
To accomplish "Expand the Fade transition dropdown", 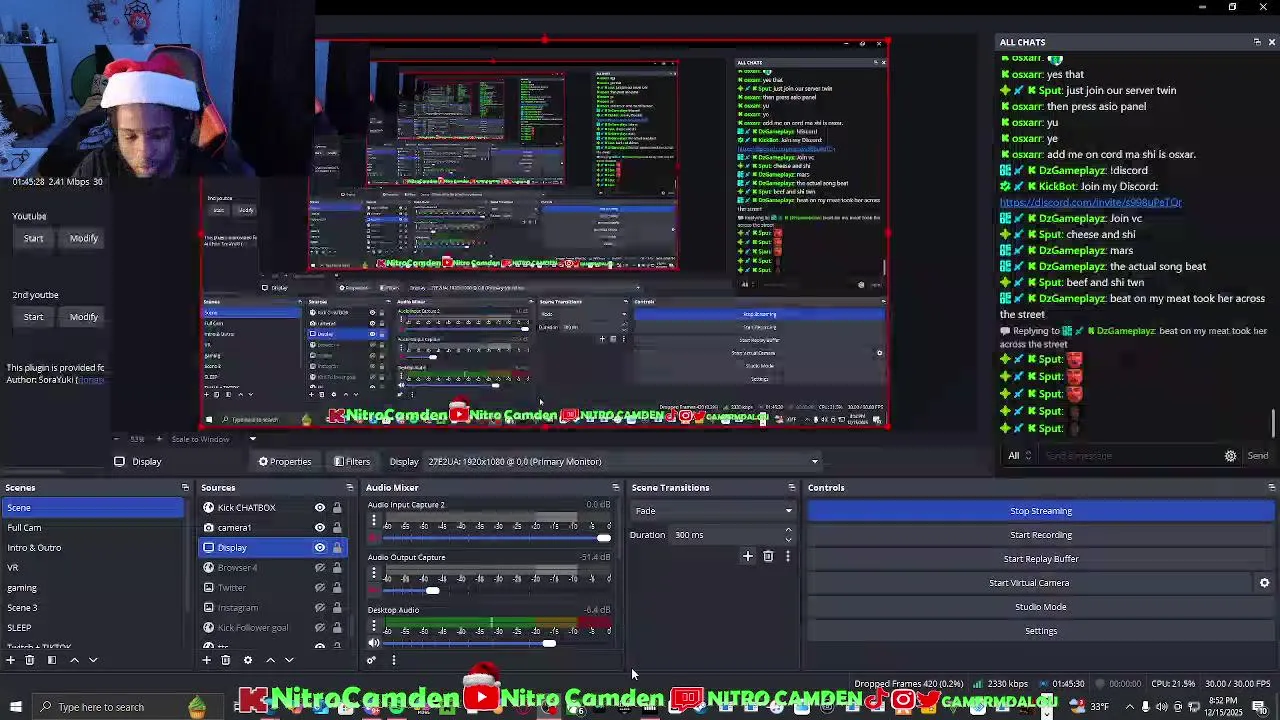I will (x=713, y=511).
